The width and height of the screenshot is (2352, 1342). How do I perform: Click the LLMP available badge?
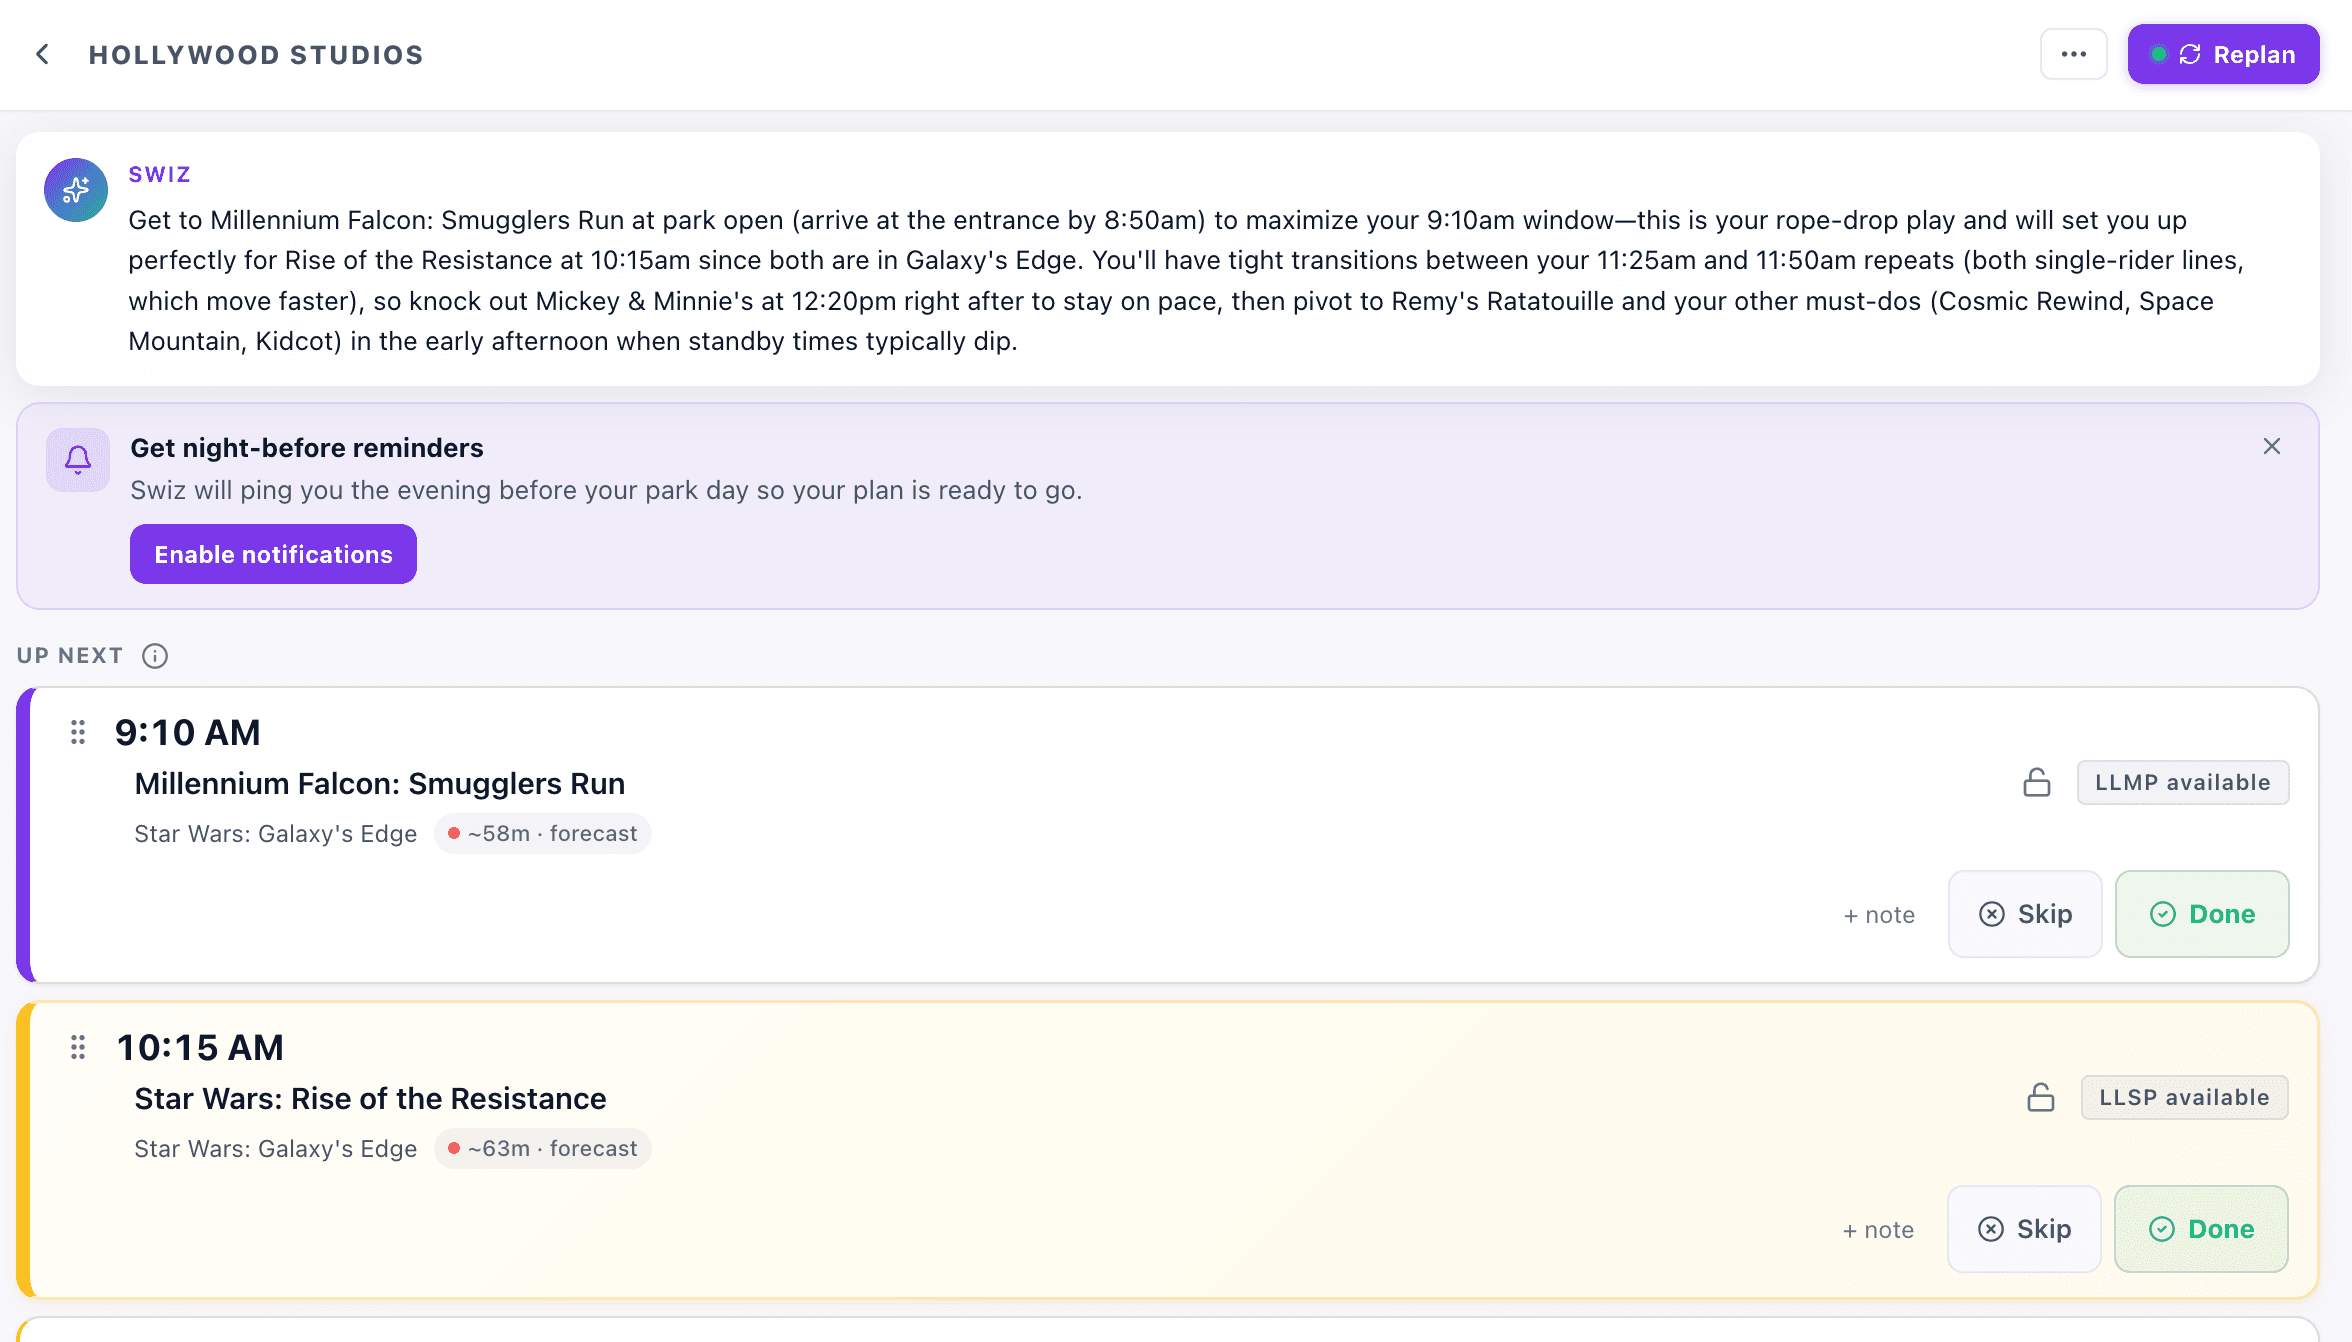[x=2183, y=782]
